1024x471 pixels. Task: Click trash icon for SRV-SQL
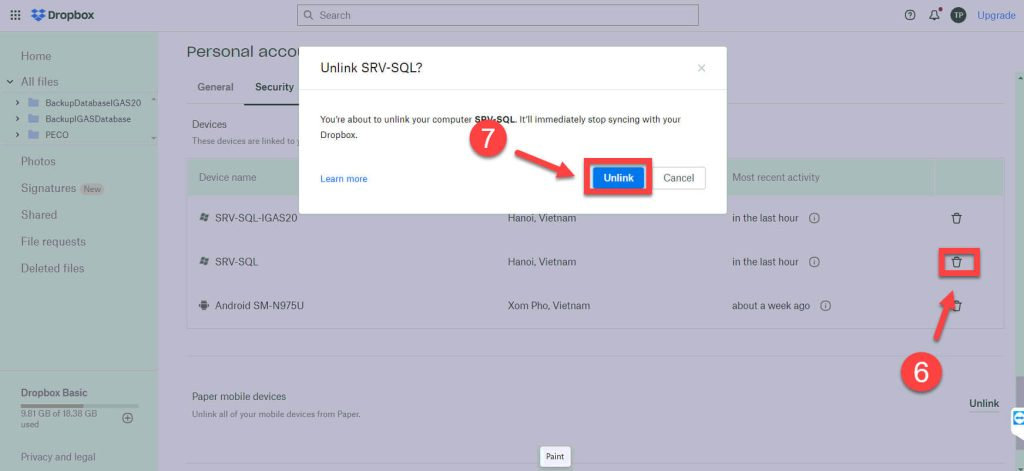[x=956, y=262]
